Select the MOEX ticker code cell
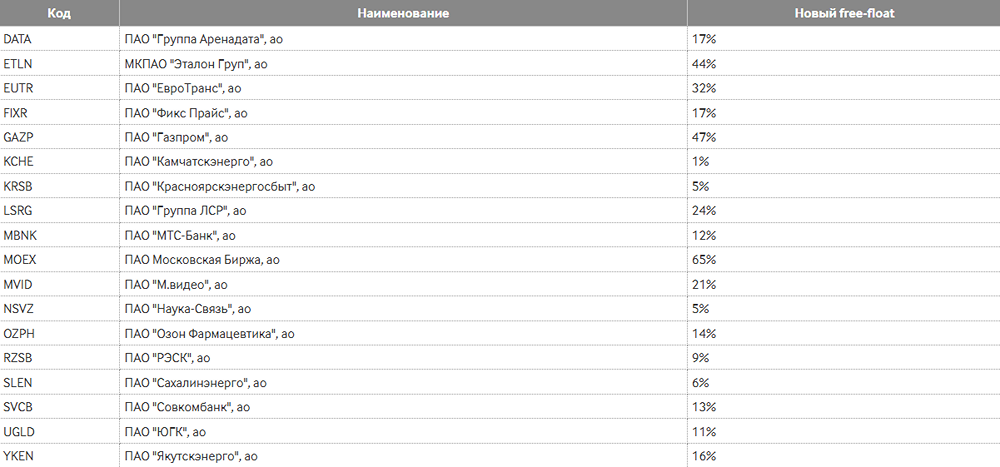The height and width of the screenshot is (467, 1000). pyautogui.click(x=20, y=260)
